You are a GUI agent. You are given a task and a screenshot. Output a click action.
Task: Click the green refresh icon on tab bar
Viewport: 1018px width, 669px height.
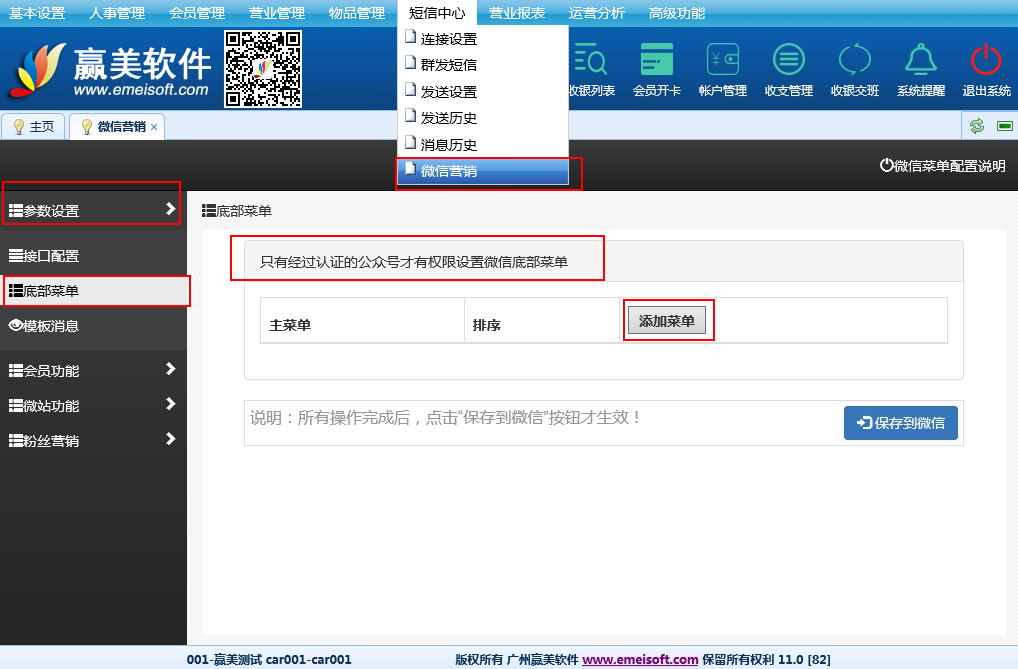(x=977, y=126)
